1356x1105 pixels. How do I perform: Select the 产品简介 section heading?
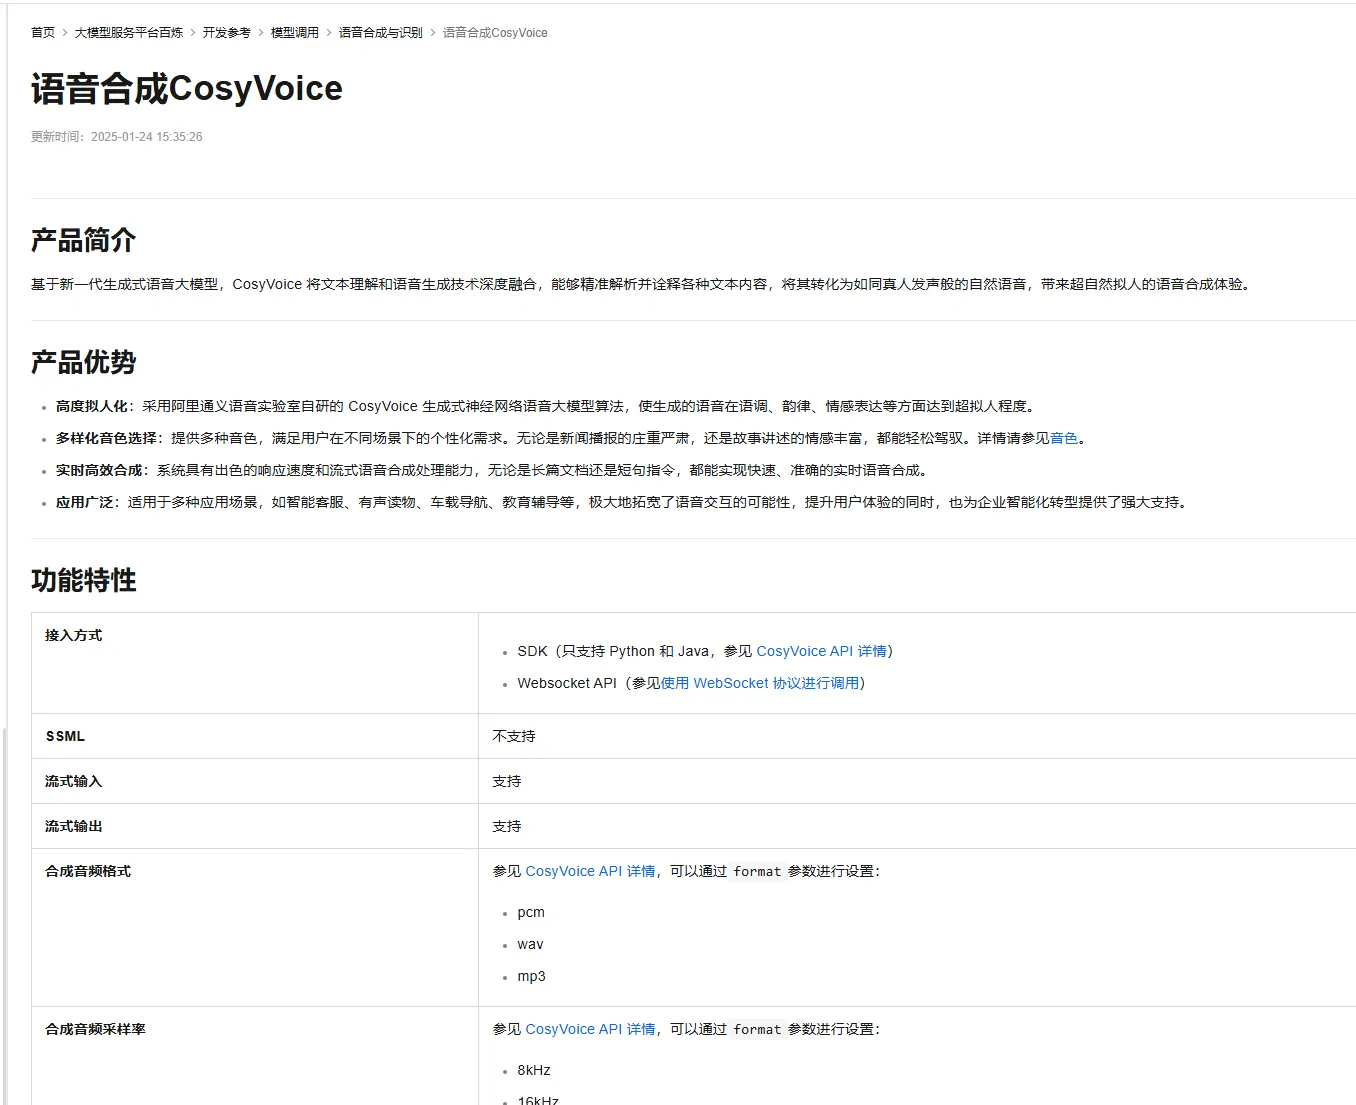click(83, 240)
